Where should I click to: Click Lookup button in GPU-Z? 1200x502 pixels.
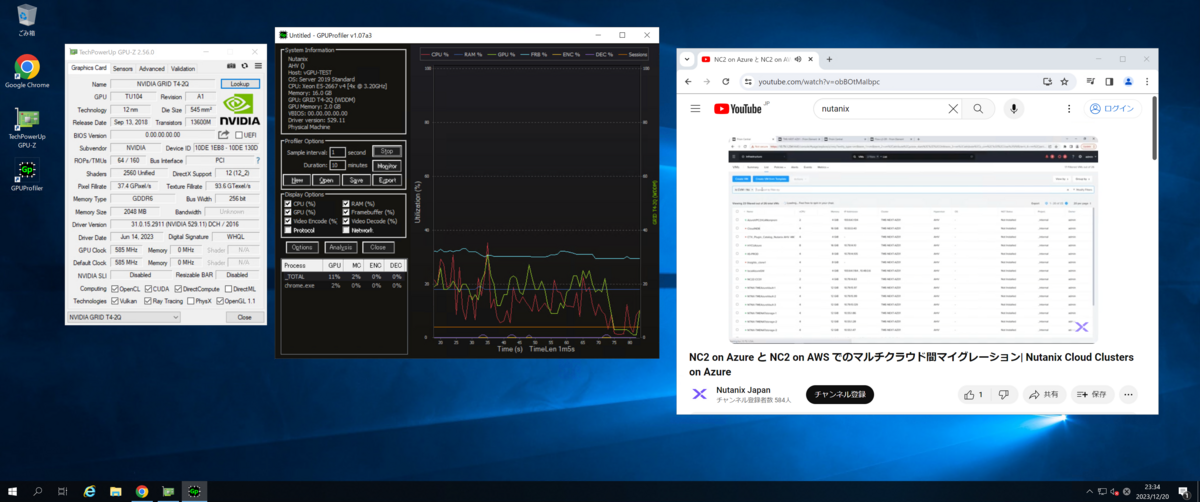(239, 84)
